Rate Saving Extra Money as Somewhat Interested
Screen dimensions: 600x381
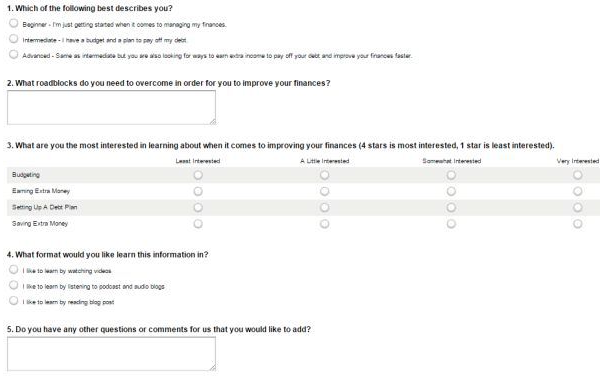(x=451, y=224)
